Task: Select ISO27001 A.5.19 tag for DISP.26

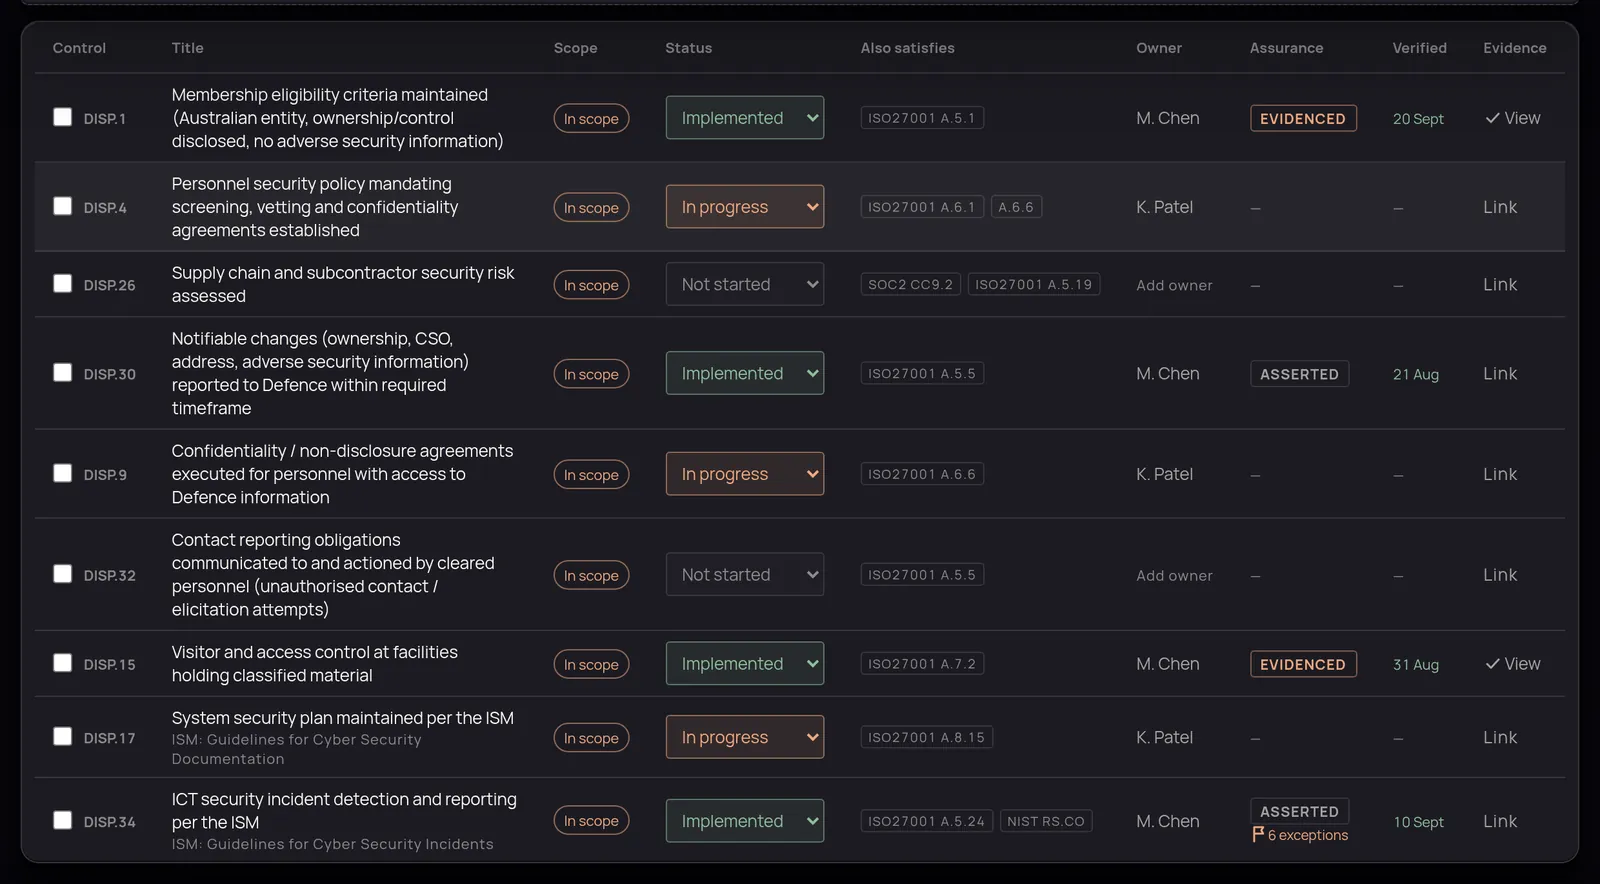Action: click(1034, 285)
